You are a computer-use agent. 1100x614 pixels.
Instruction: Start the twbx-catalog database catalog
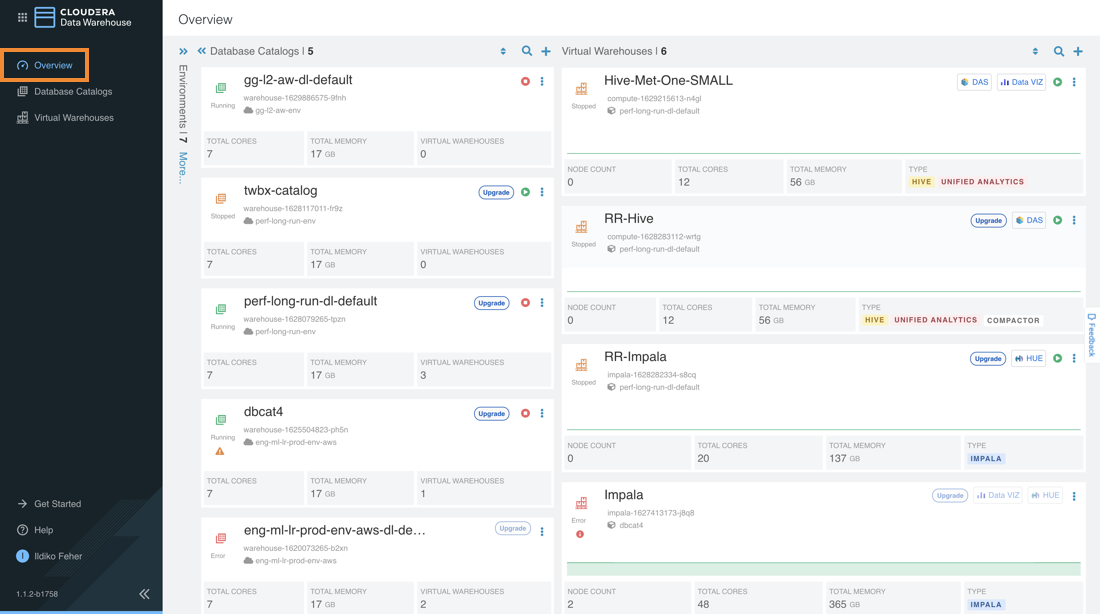click(x=525, y=192)
